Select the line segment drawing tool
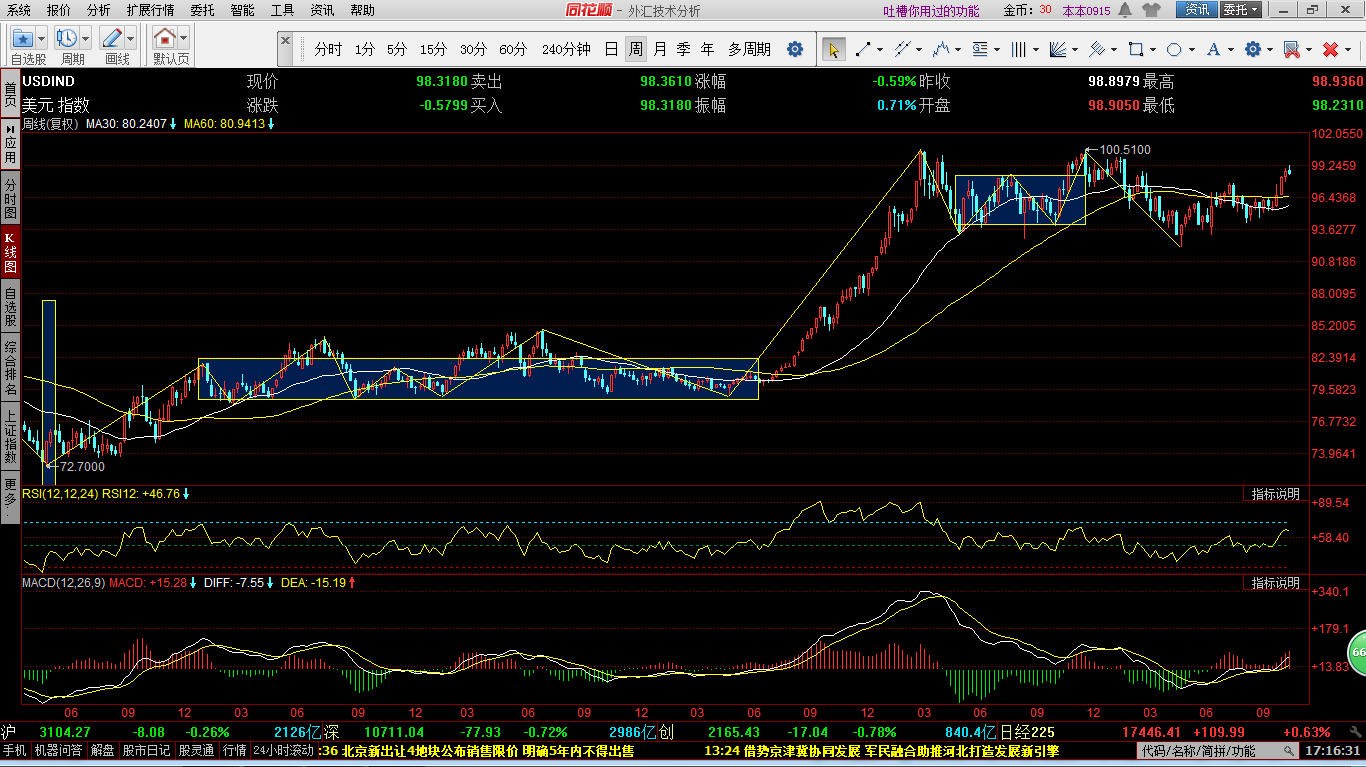The image size is (1366, 767). [x=862, y=49]
